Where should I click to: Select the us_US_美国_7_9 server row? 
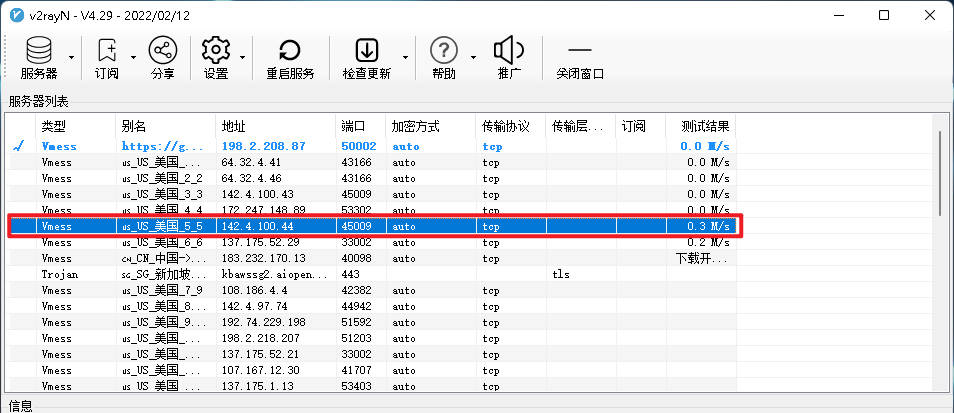pos(371,290)
